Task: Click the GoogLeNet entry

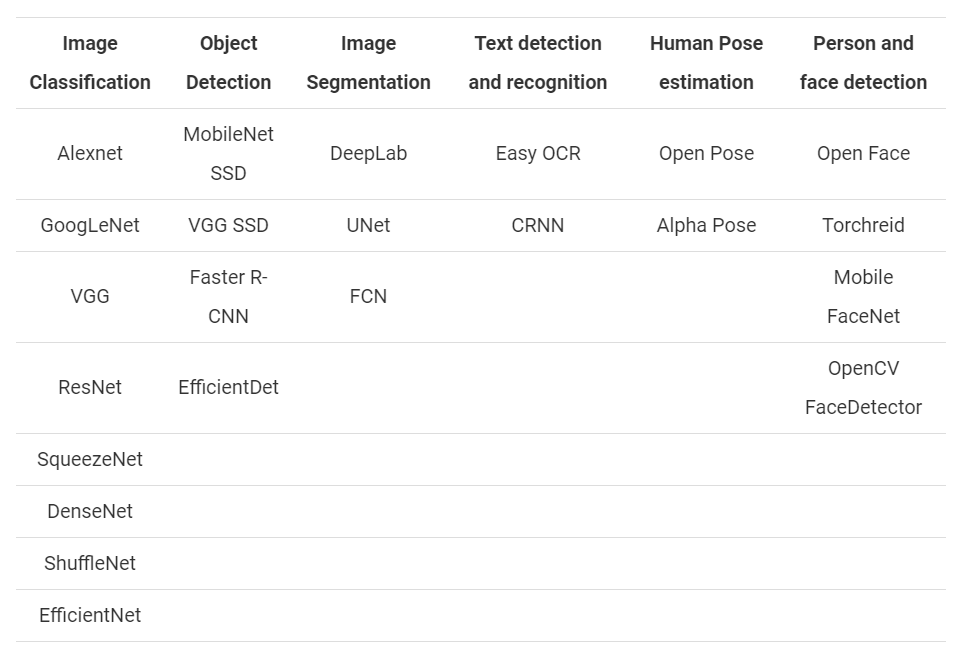Action: (90, 225)
